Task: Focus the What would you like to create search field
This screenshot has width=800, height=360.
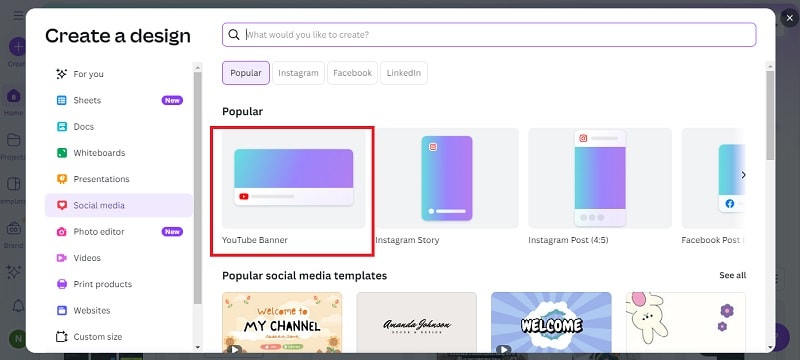Action: coord(489,35)
